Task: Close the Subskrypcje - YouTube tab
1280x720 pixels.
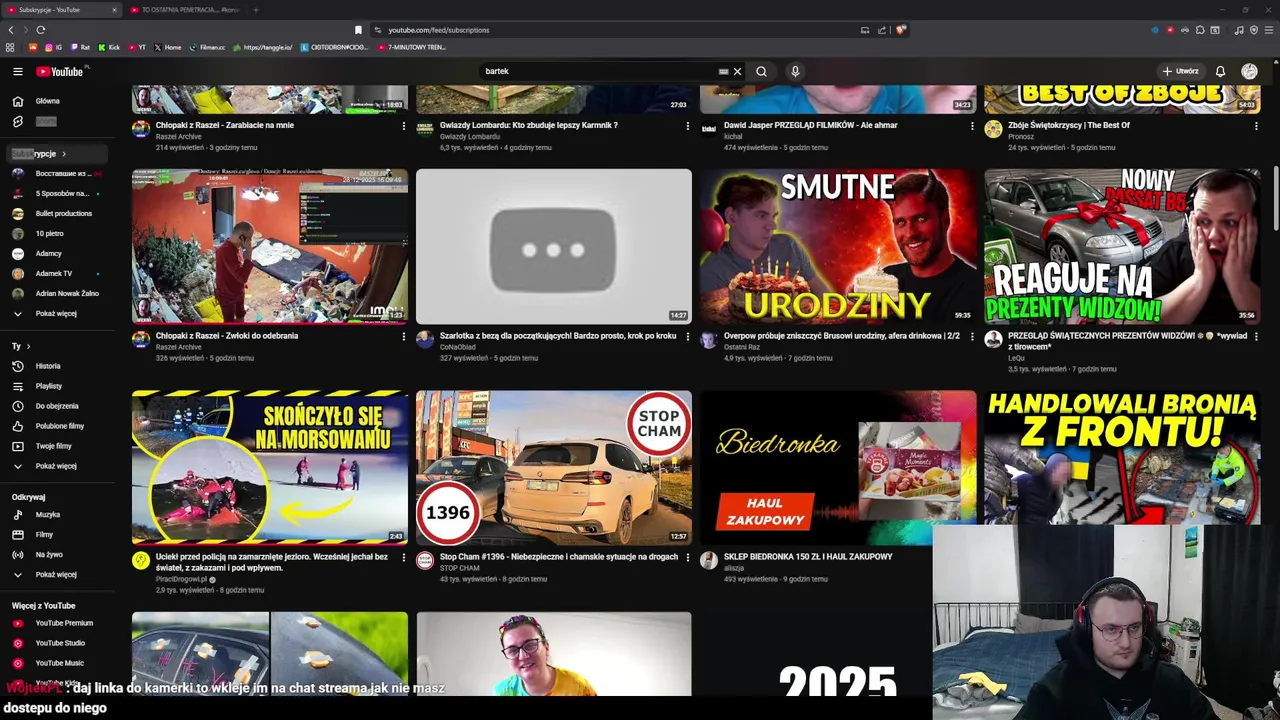Action: coord(114,10)
